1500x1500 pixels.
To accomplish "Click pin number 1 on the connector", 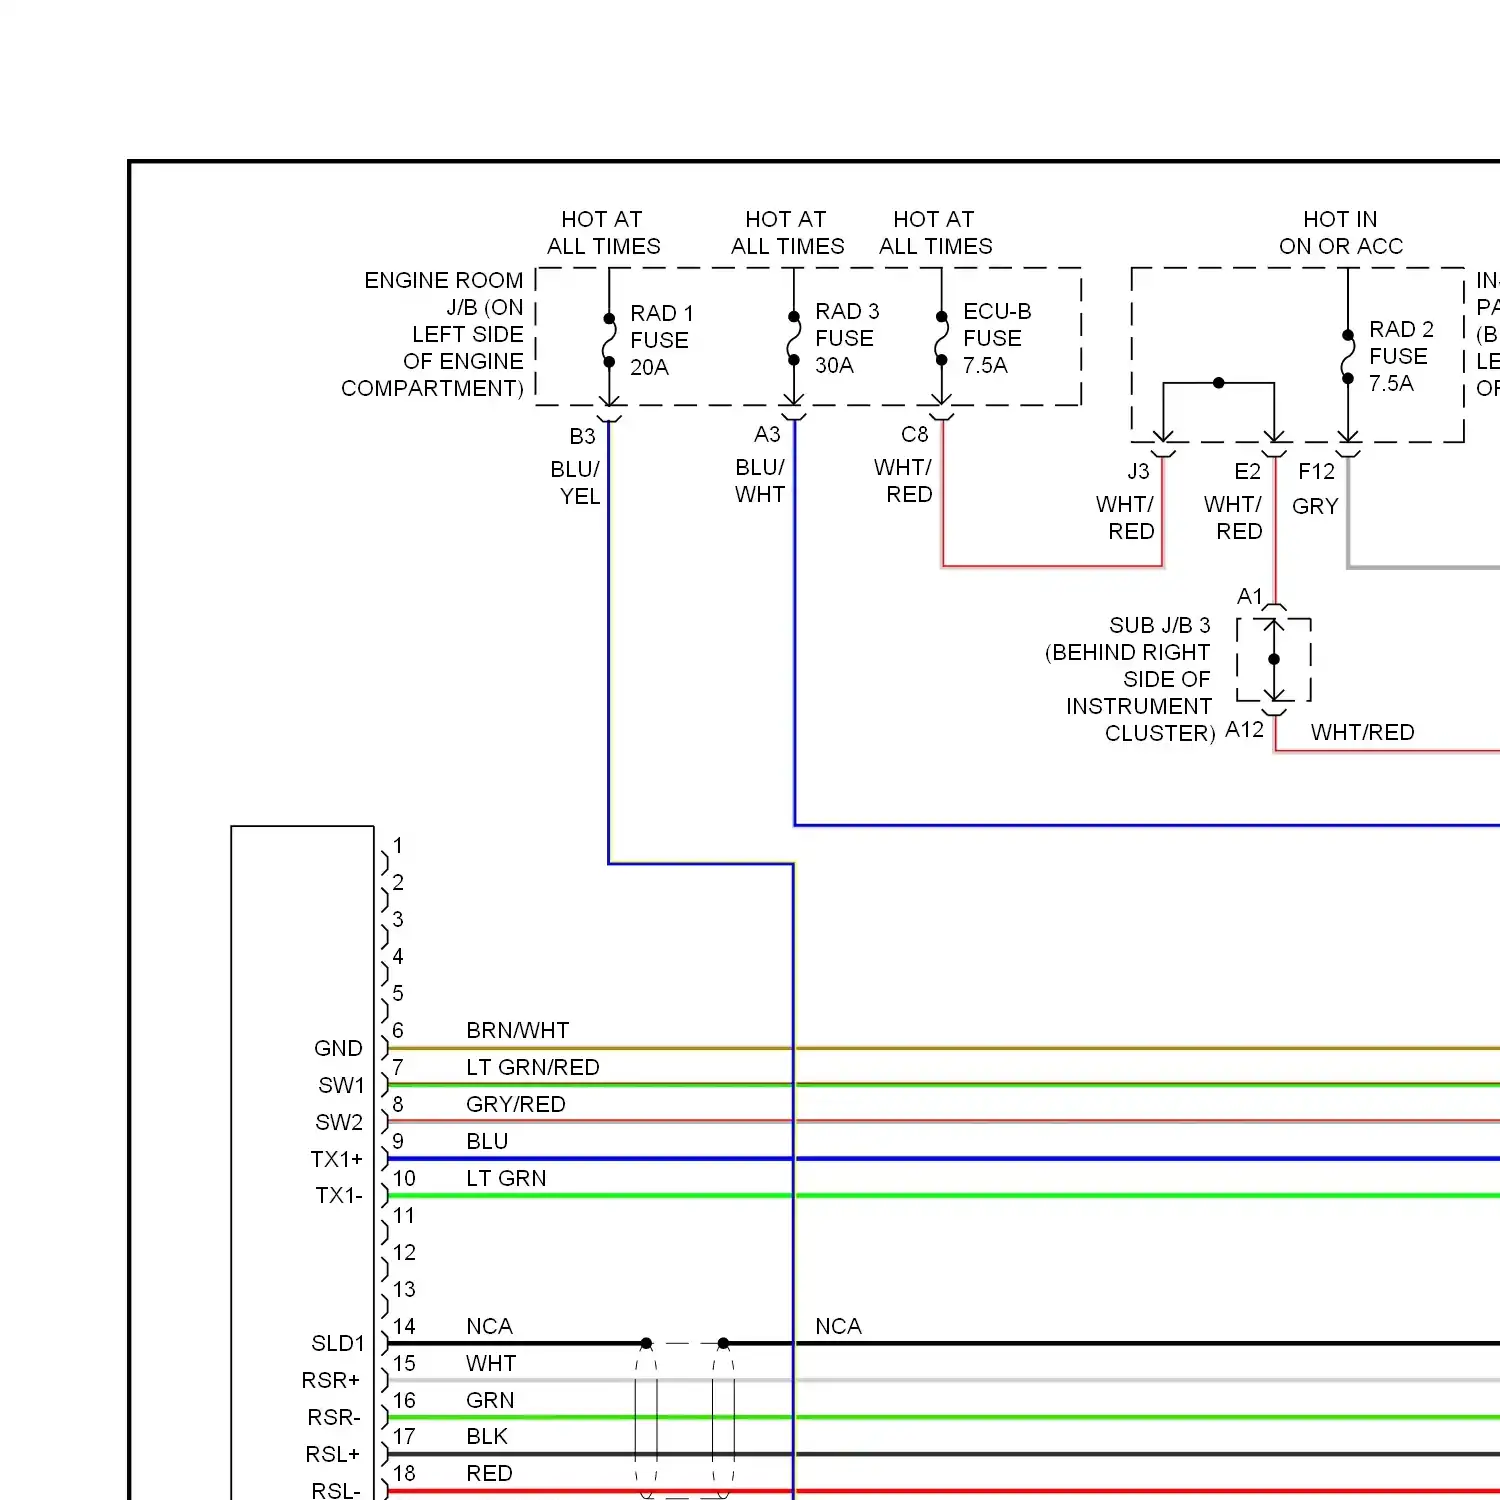I will click(x=398, y=846).
